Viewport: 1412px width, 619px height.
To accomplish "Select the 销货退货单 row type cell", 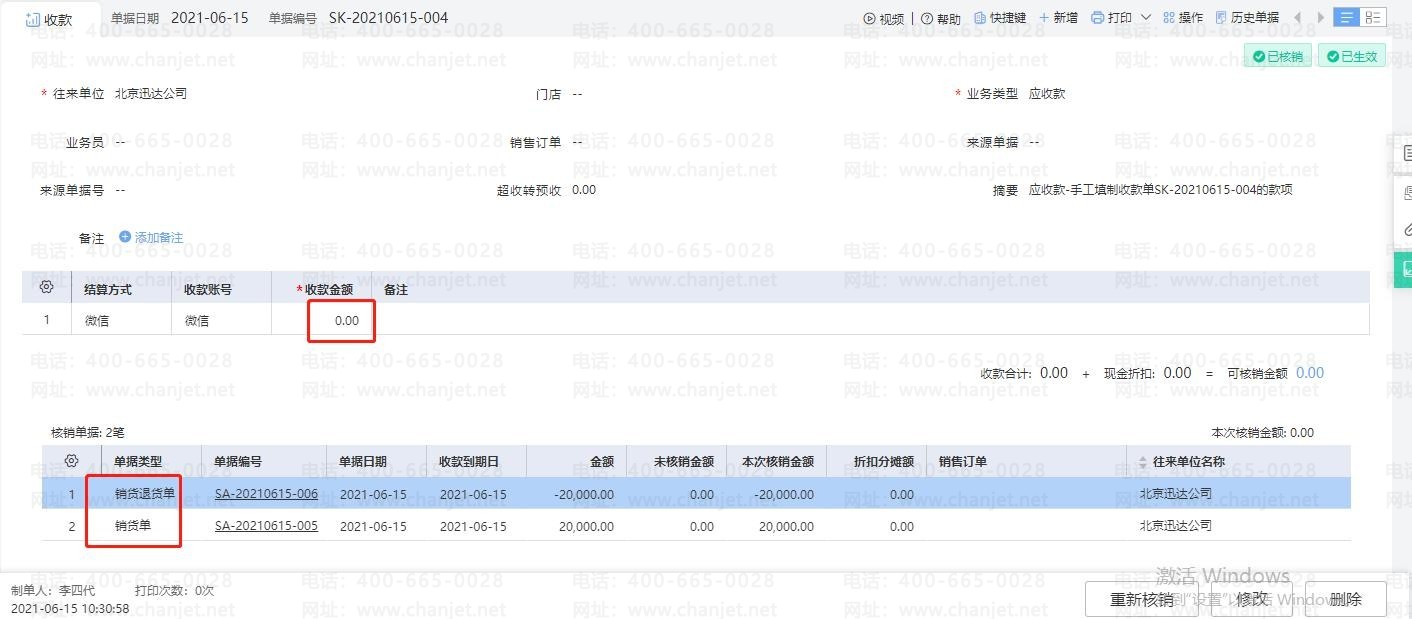I will [145, 494].
